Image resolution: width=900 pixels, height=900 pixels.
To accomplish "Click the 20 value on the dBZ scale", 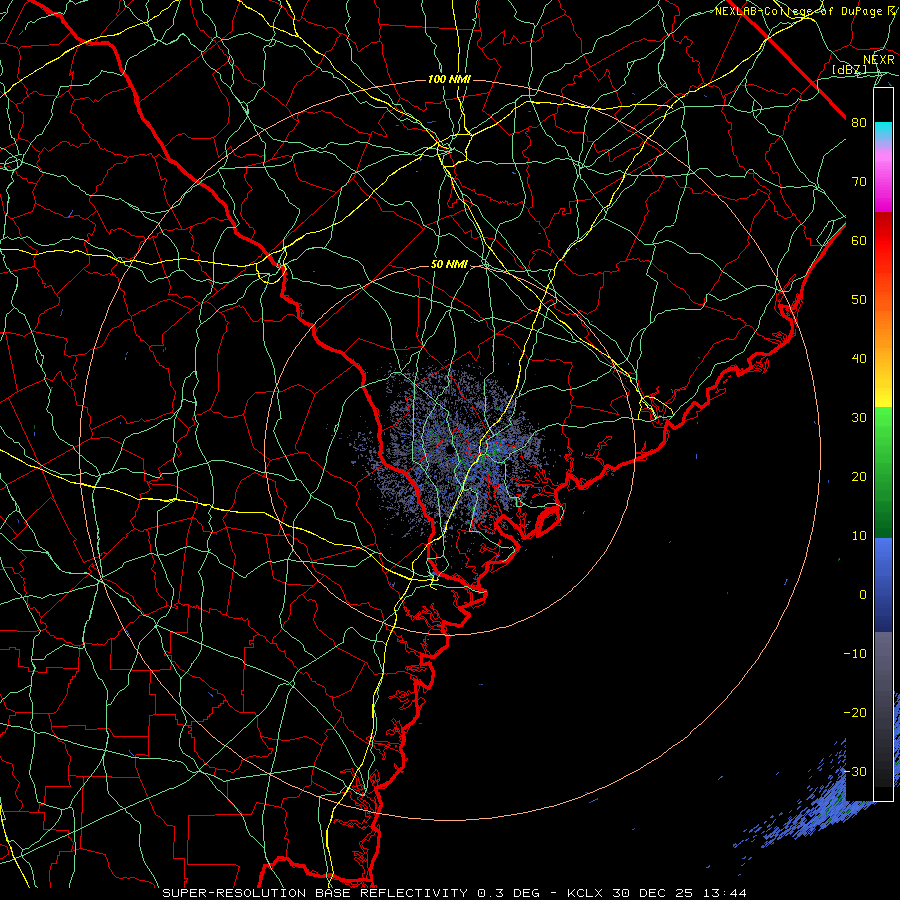I will pos(859,476).
